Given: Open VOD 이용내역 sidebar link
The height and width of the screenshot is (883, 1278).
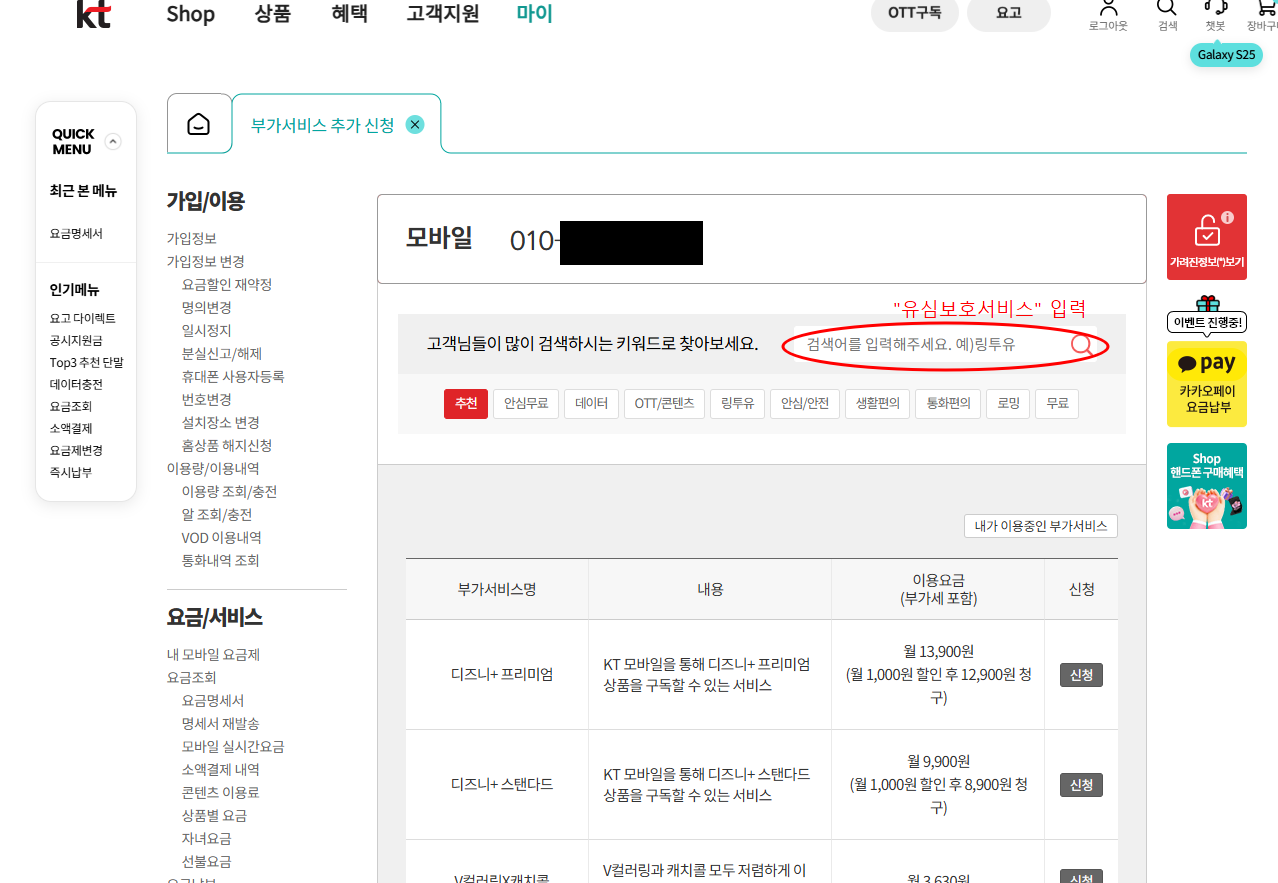Looking at the screenshot, I should (221, 538).
